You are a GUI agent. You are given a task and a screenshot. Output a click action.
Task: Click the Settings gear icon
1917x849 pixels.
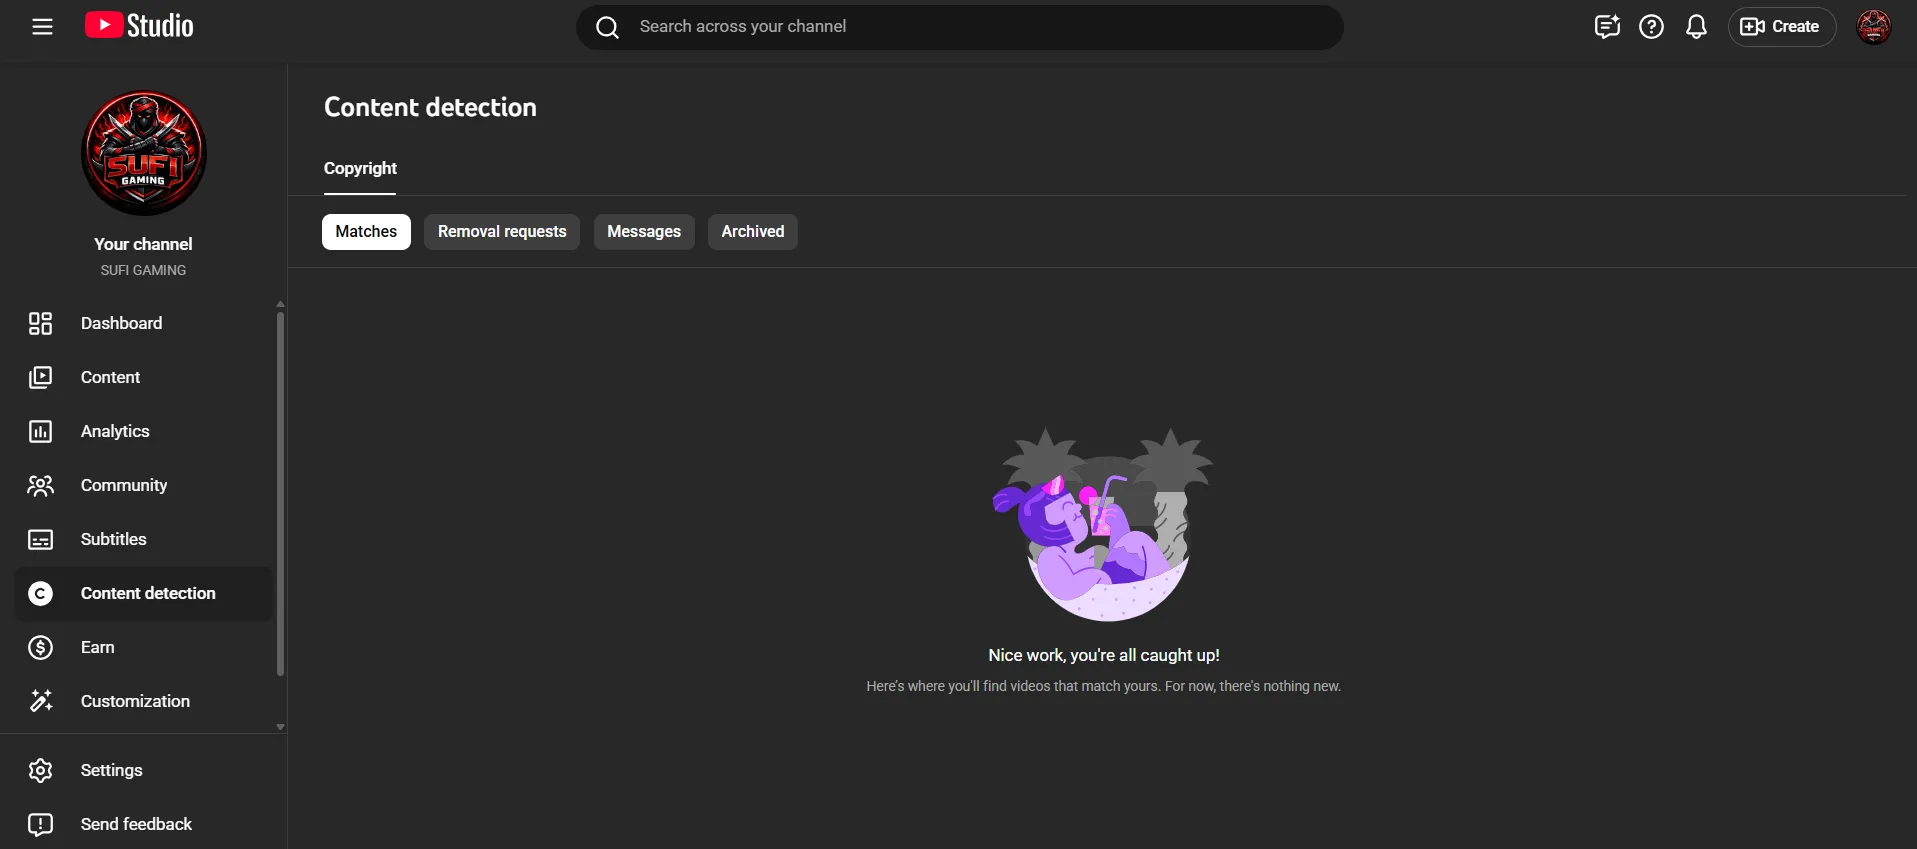(40, 771)
